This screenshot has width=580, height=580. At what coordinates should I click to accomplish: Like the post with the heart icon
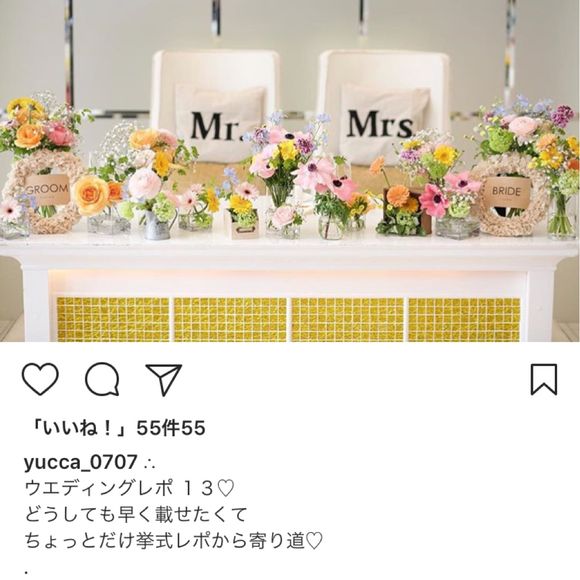click(x=40, y=378)
